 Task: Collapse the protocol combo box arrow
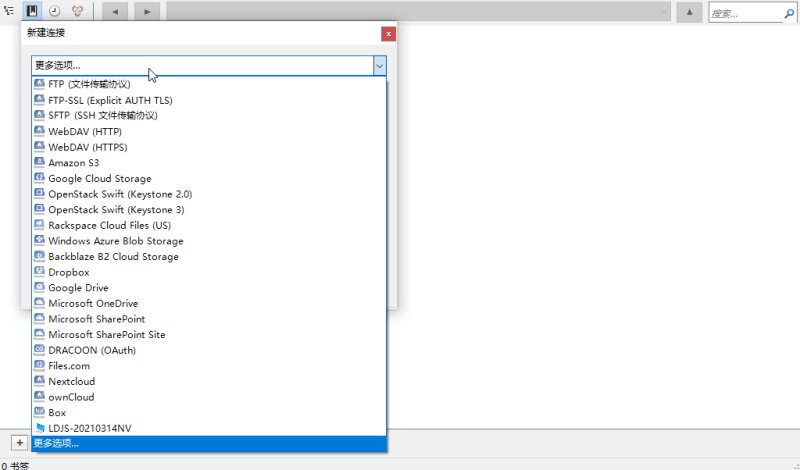pos(380,66)
